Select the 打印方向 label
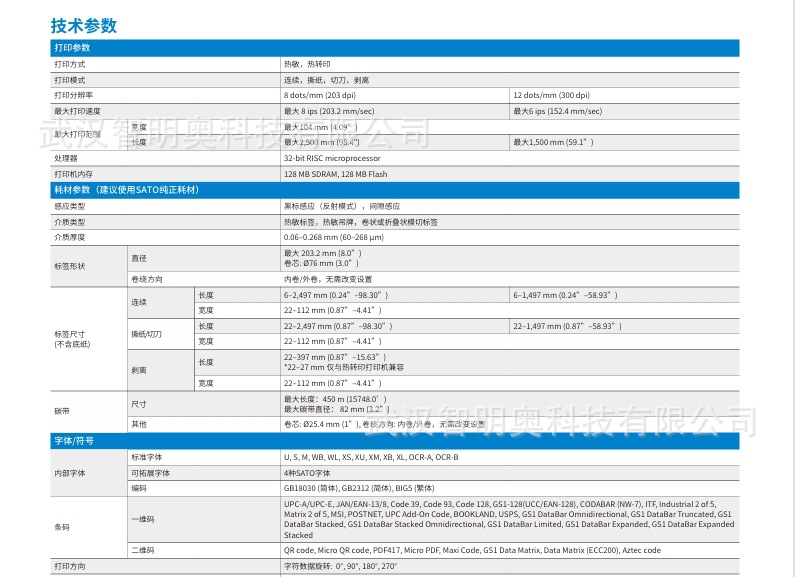 click(70, 566)
